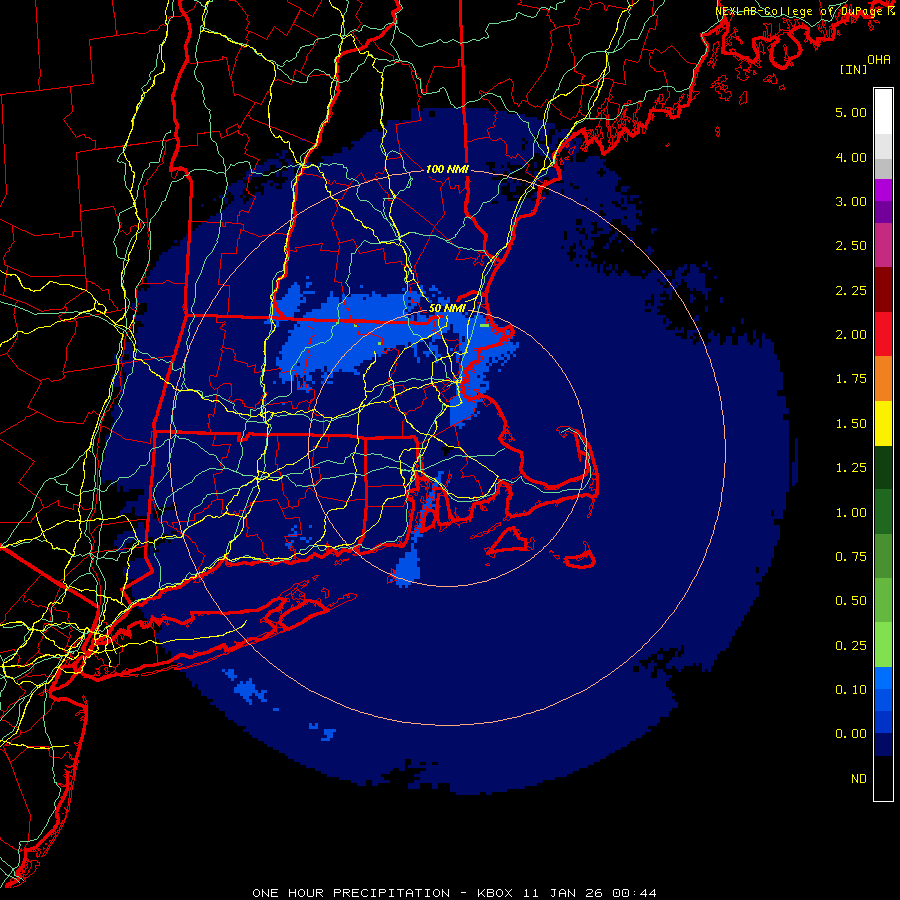This screenshot has height=900, width=900.
Task: Click the '4.00' scale label
Action: pos(851,157)
